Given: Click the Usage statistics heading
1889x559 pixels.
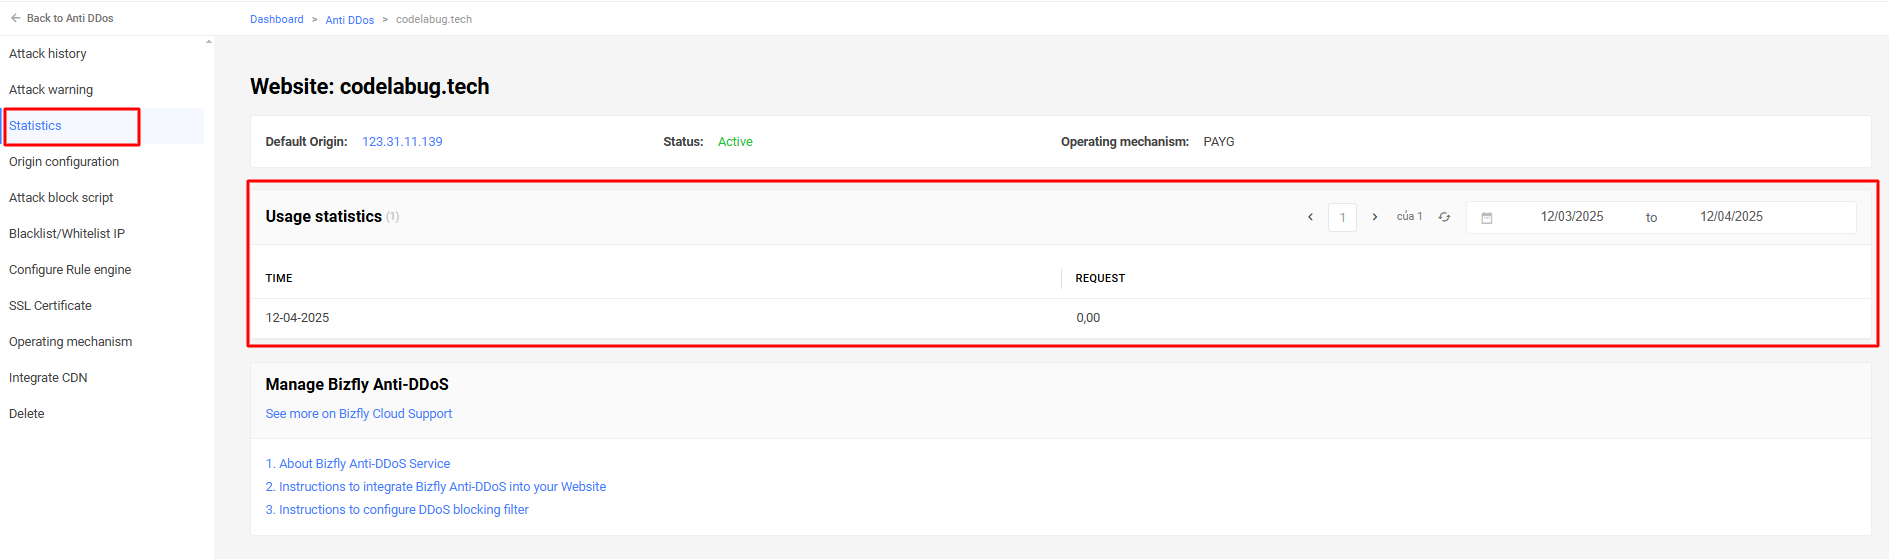Looking at the screenshot, I should tap(323, 217).
